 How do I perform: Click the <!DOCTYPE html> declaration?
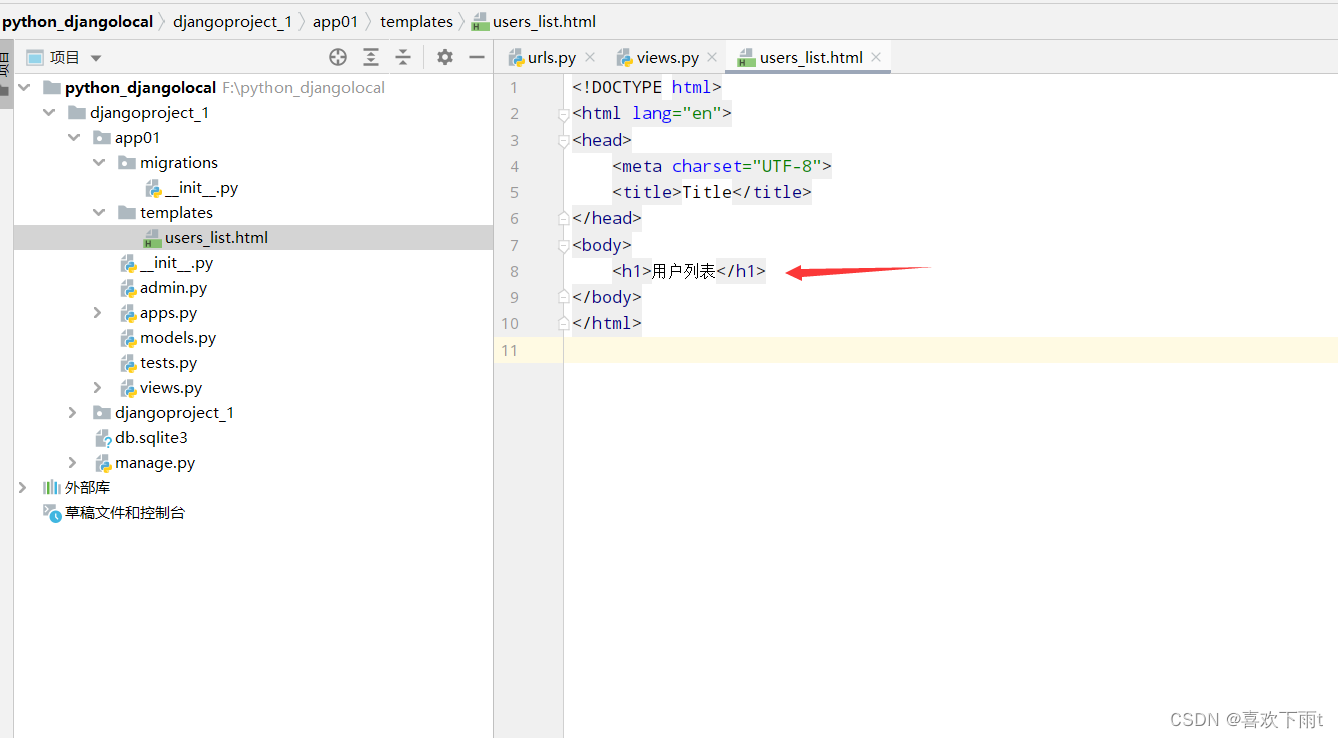point(647,87)
